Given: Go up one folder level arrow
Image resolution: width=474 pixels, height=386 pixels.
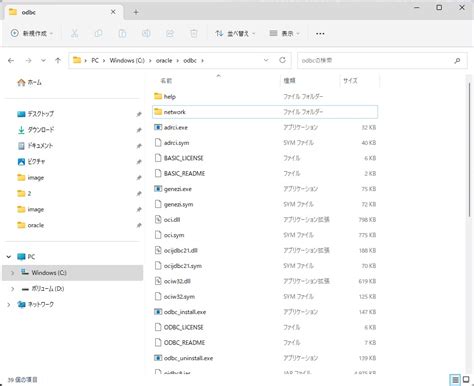Looking at the screenshot, I should [x=58, y=60].
